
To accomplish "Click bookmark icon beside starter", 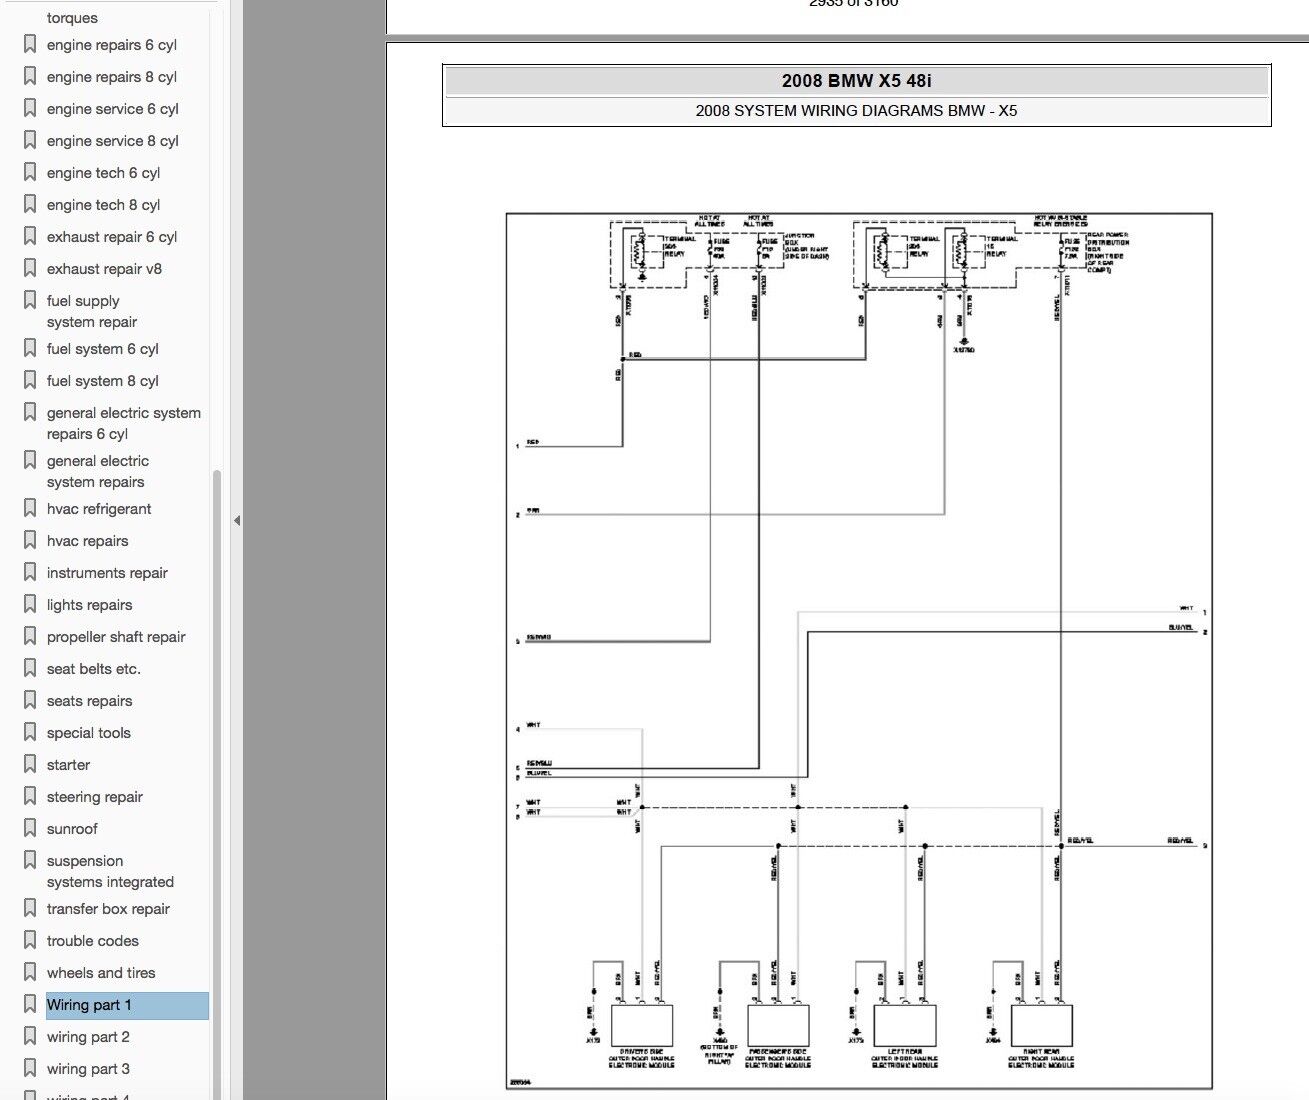I will 30,764.
